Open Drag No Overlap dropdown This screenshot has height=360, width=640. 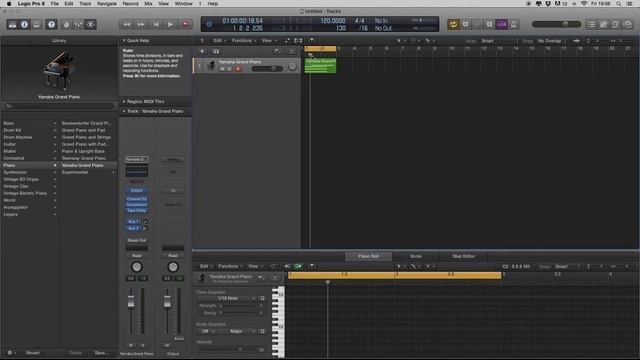point(551,41)
